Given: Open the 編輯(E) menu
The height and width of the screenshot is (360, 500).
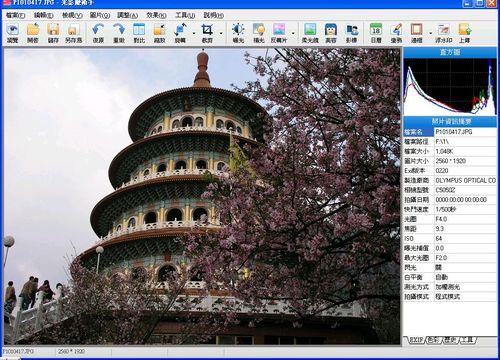Looking at the screenshot, I should click(x=44, y=15).
